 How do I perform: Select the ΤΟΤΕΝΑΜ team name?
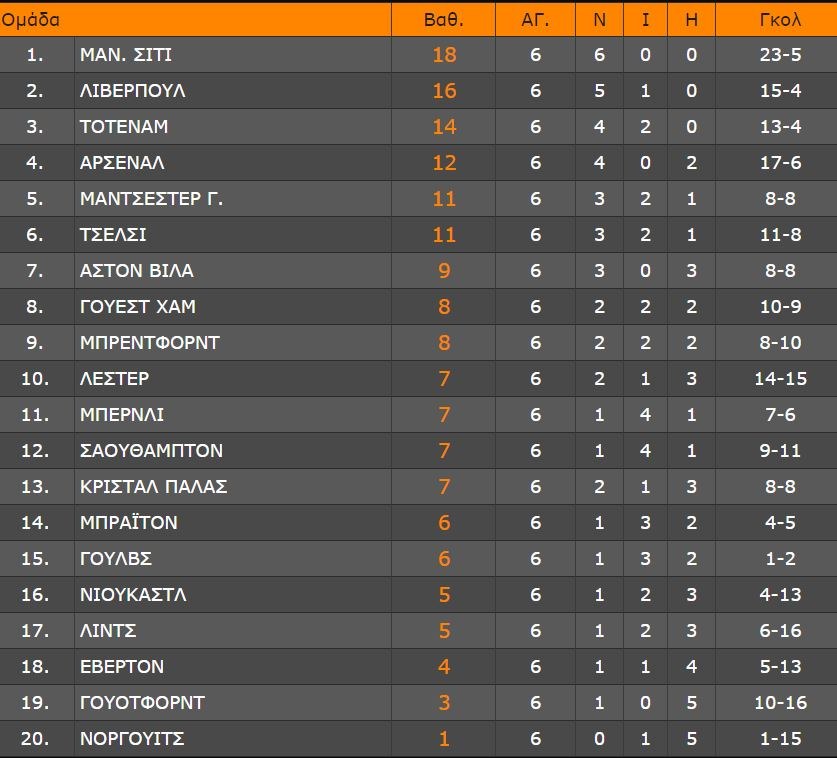124,127
